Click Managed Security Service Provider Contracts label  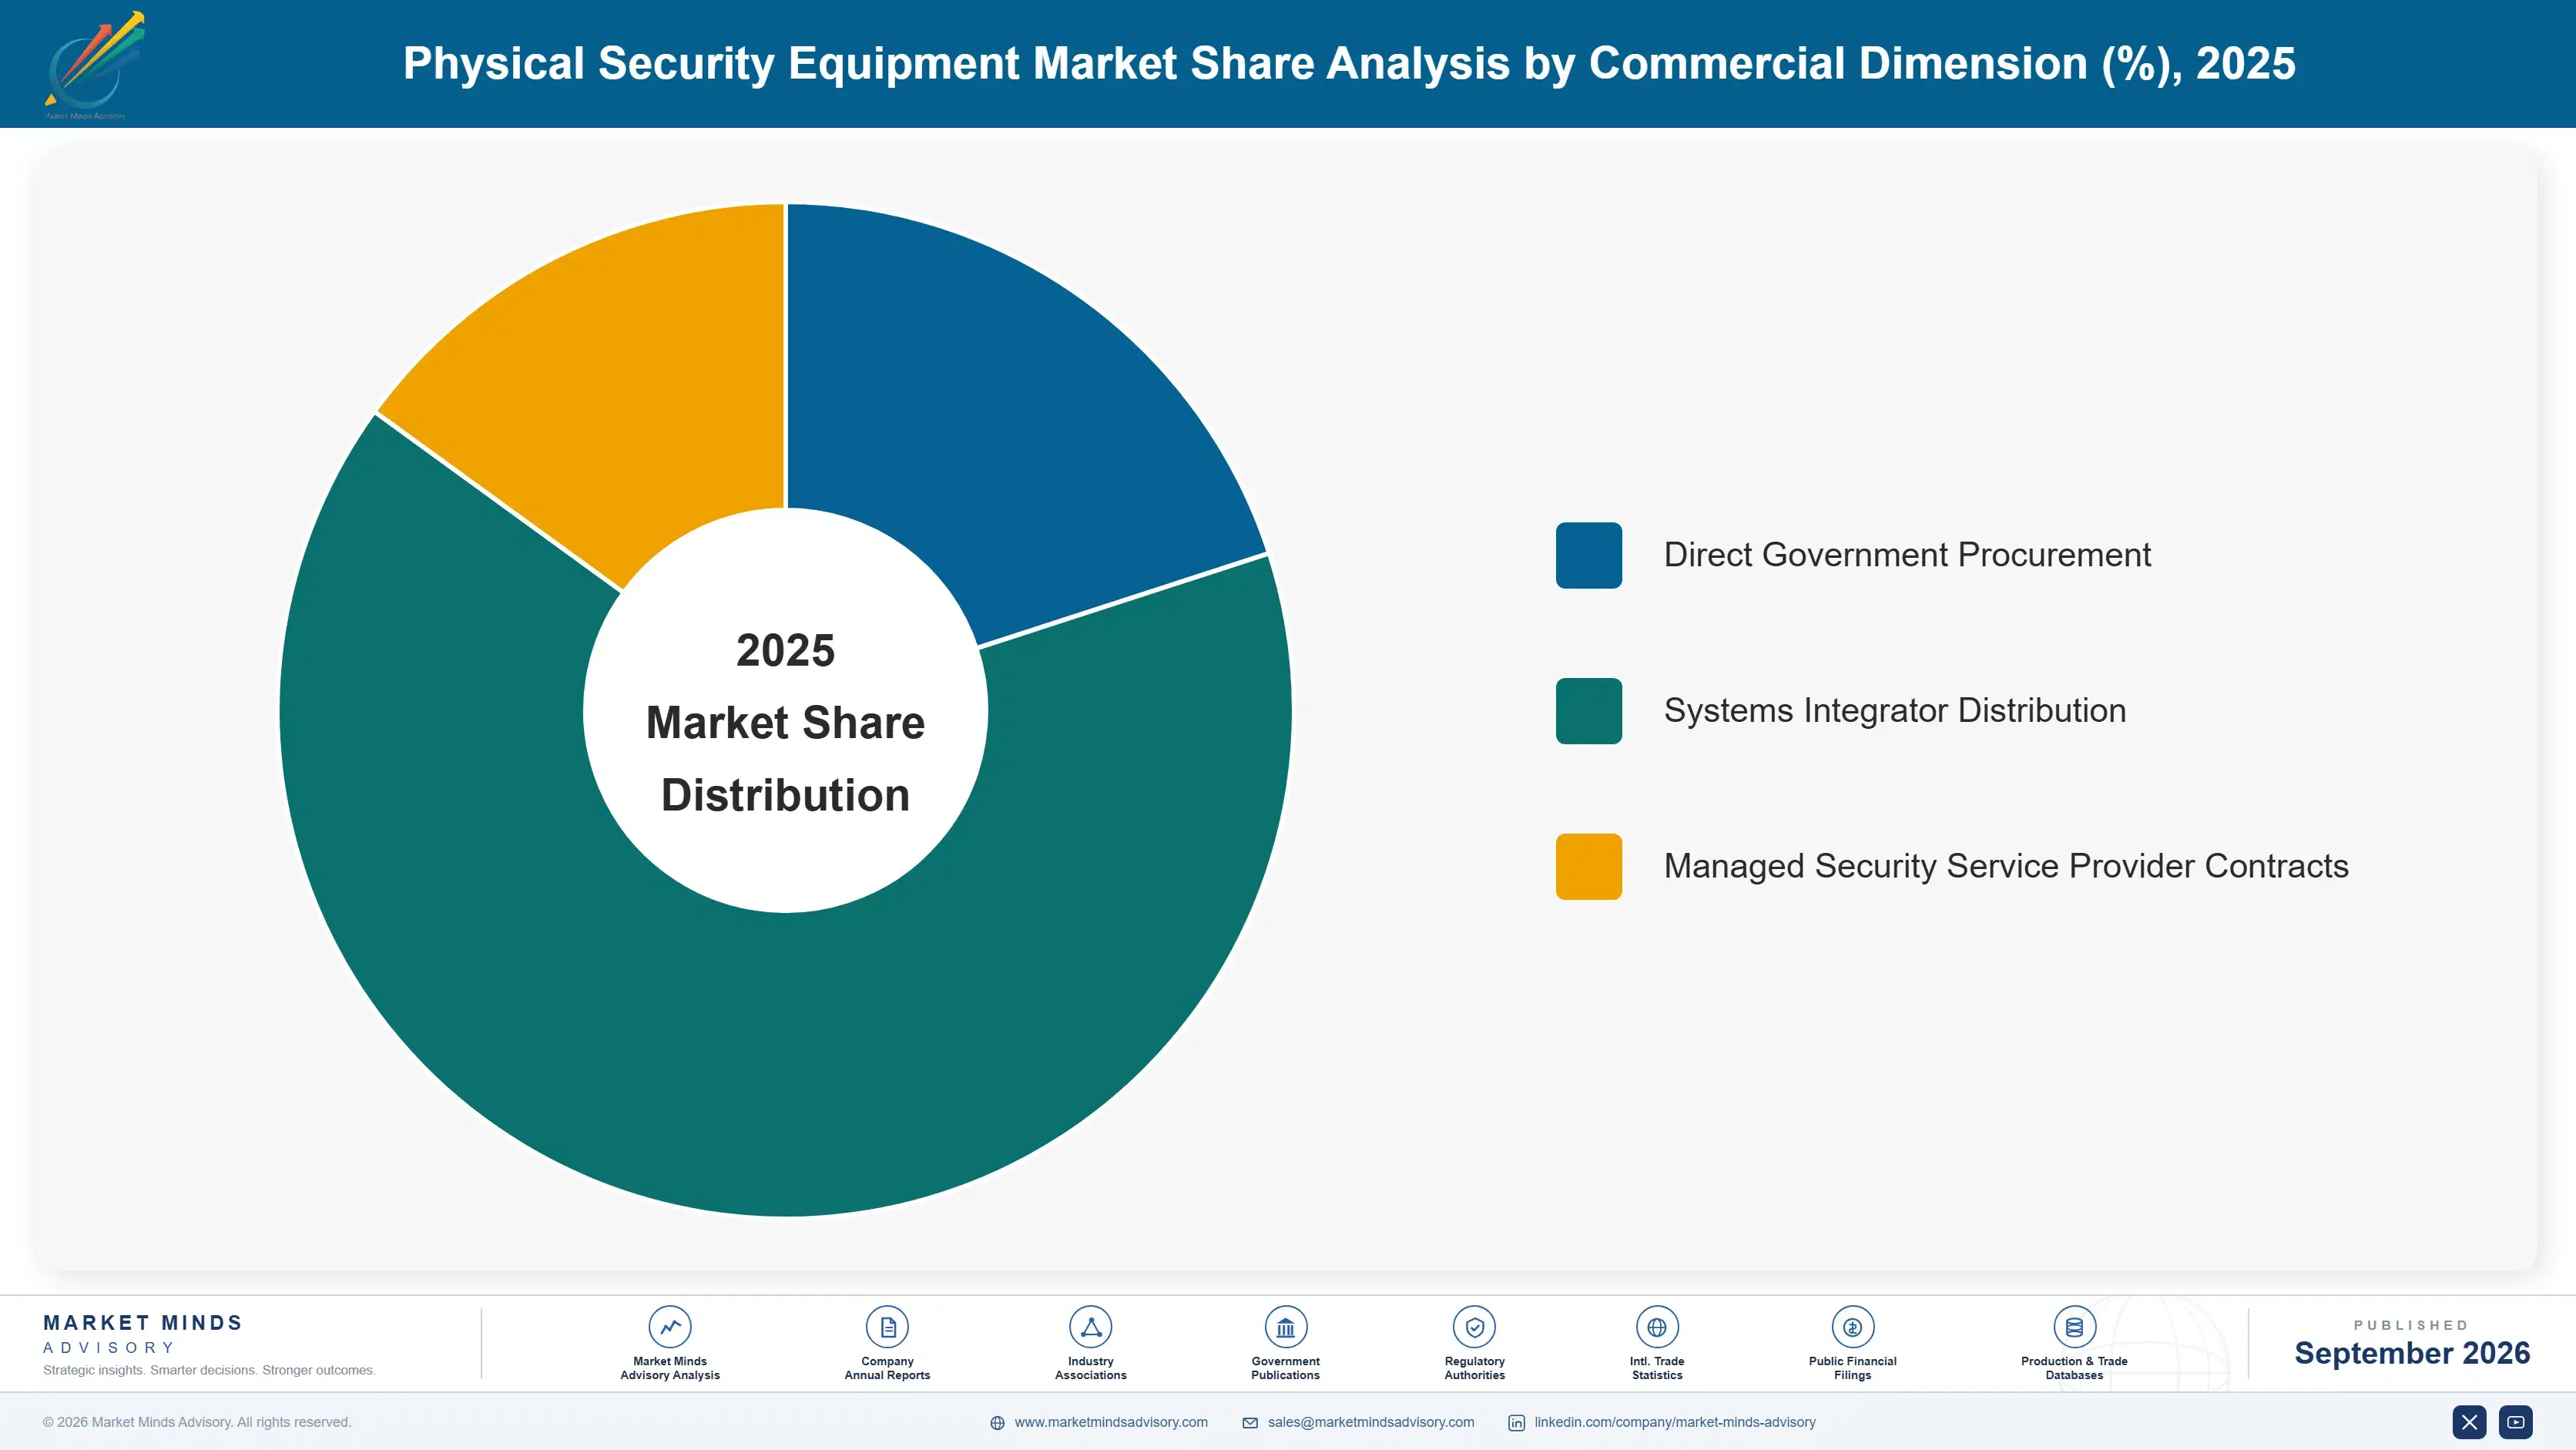tap(2006, 867)
